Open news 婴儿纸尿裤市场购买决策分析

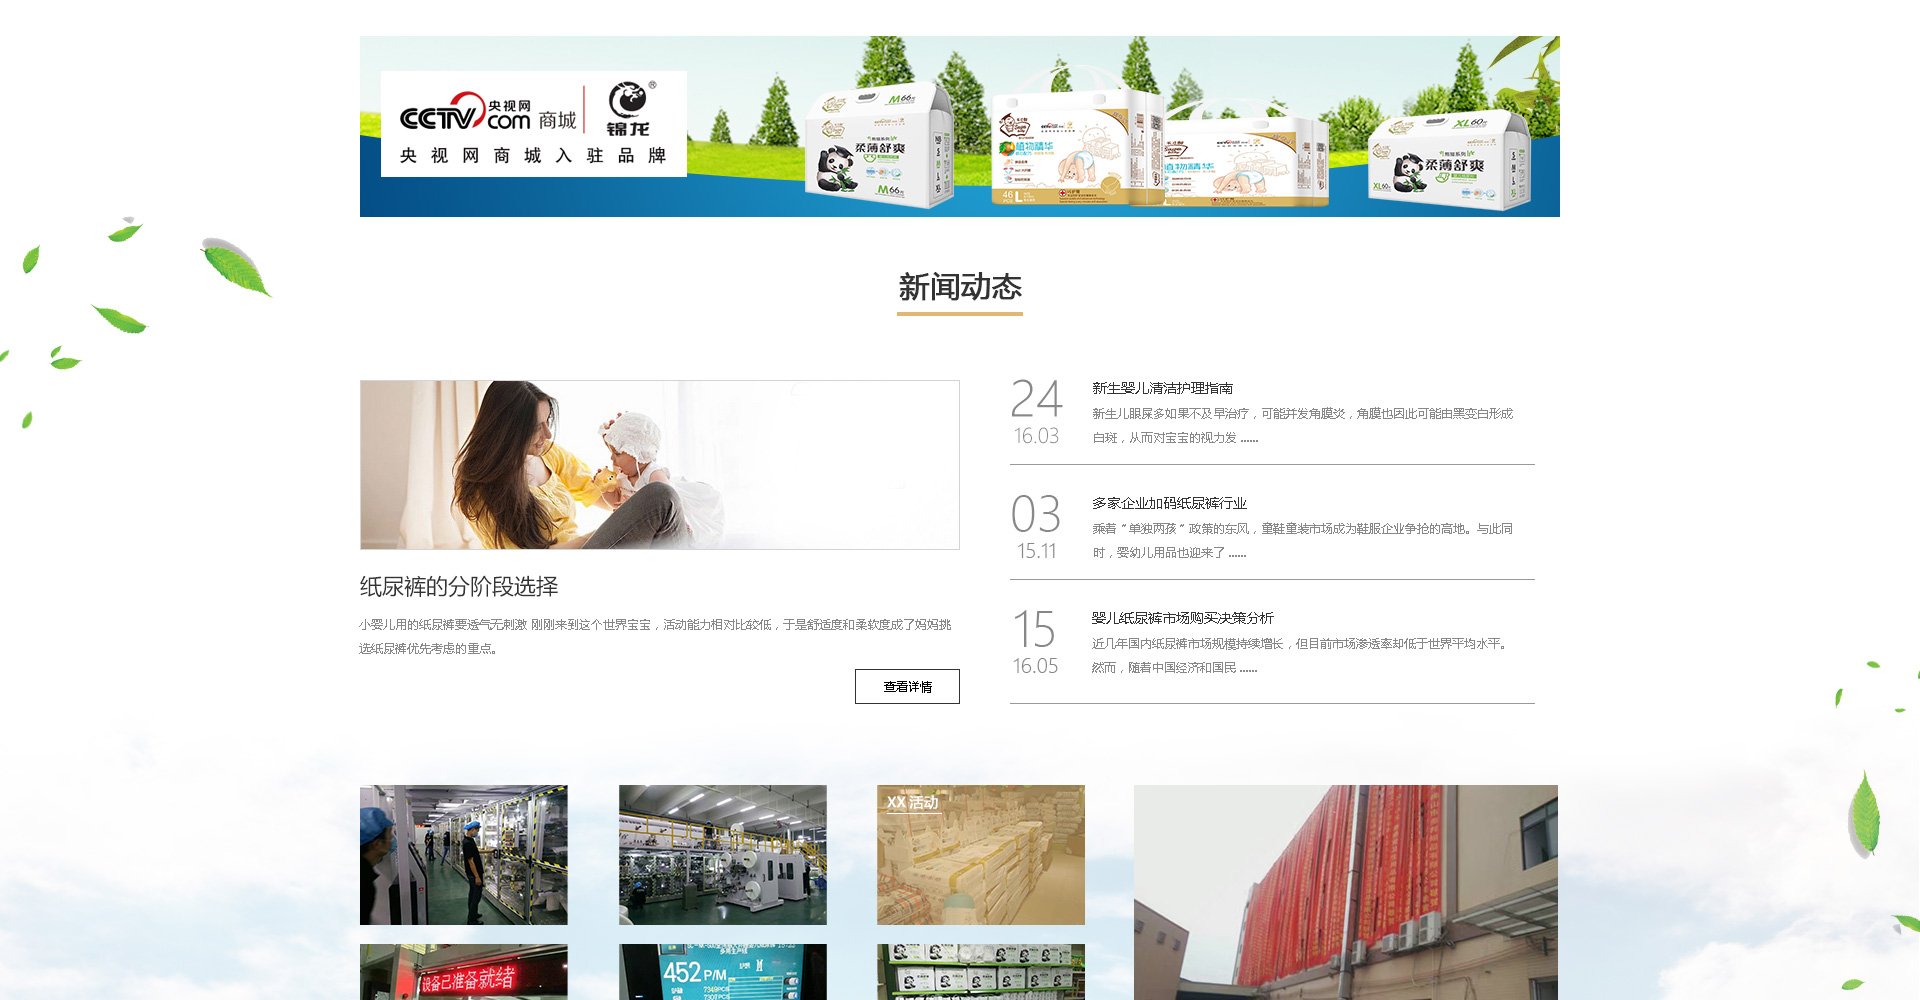pos(1182,618)
